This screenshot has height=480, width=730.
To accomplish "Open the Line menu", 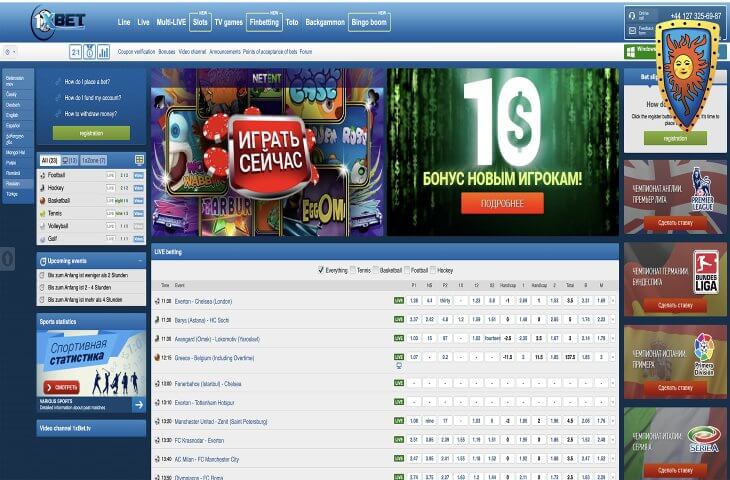I will click(124, 22).
